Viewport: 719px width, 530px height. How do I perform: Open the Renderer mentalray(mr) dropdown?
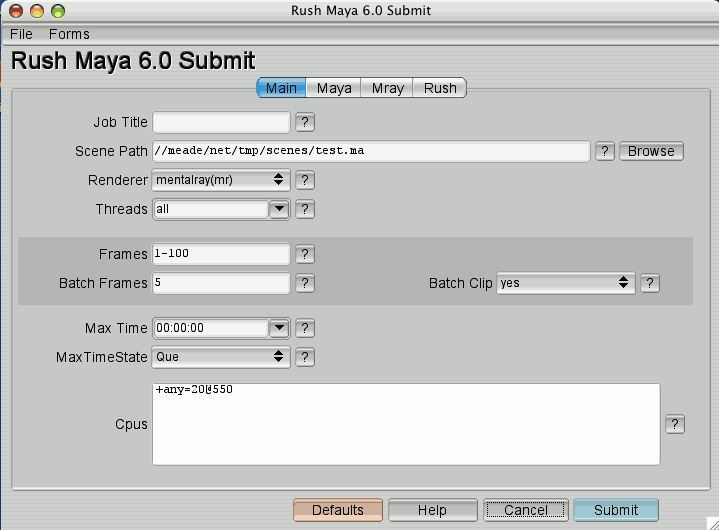tap(221, 180)
